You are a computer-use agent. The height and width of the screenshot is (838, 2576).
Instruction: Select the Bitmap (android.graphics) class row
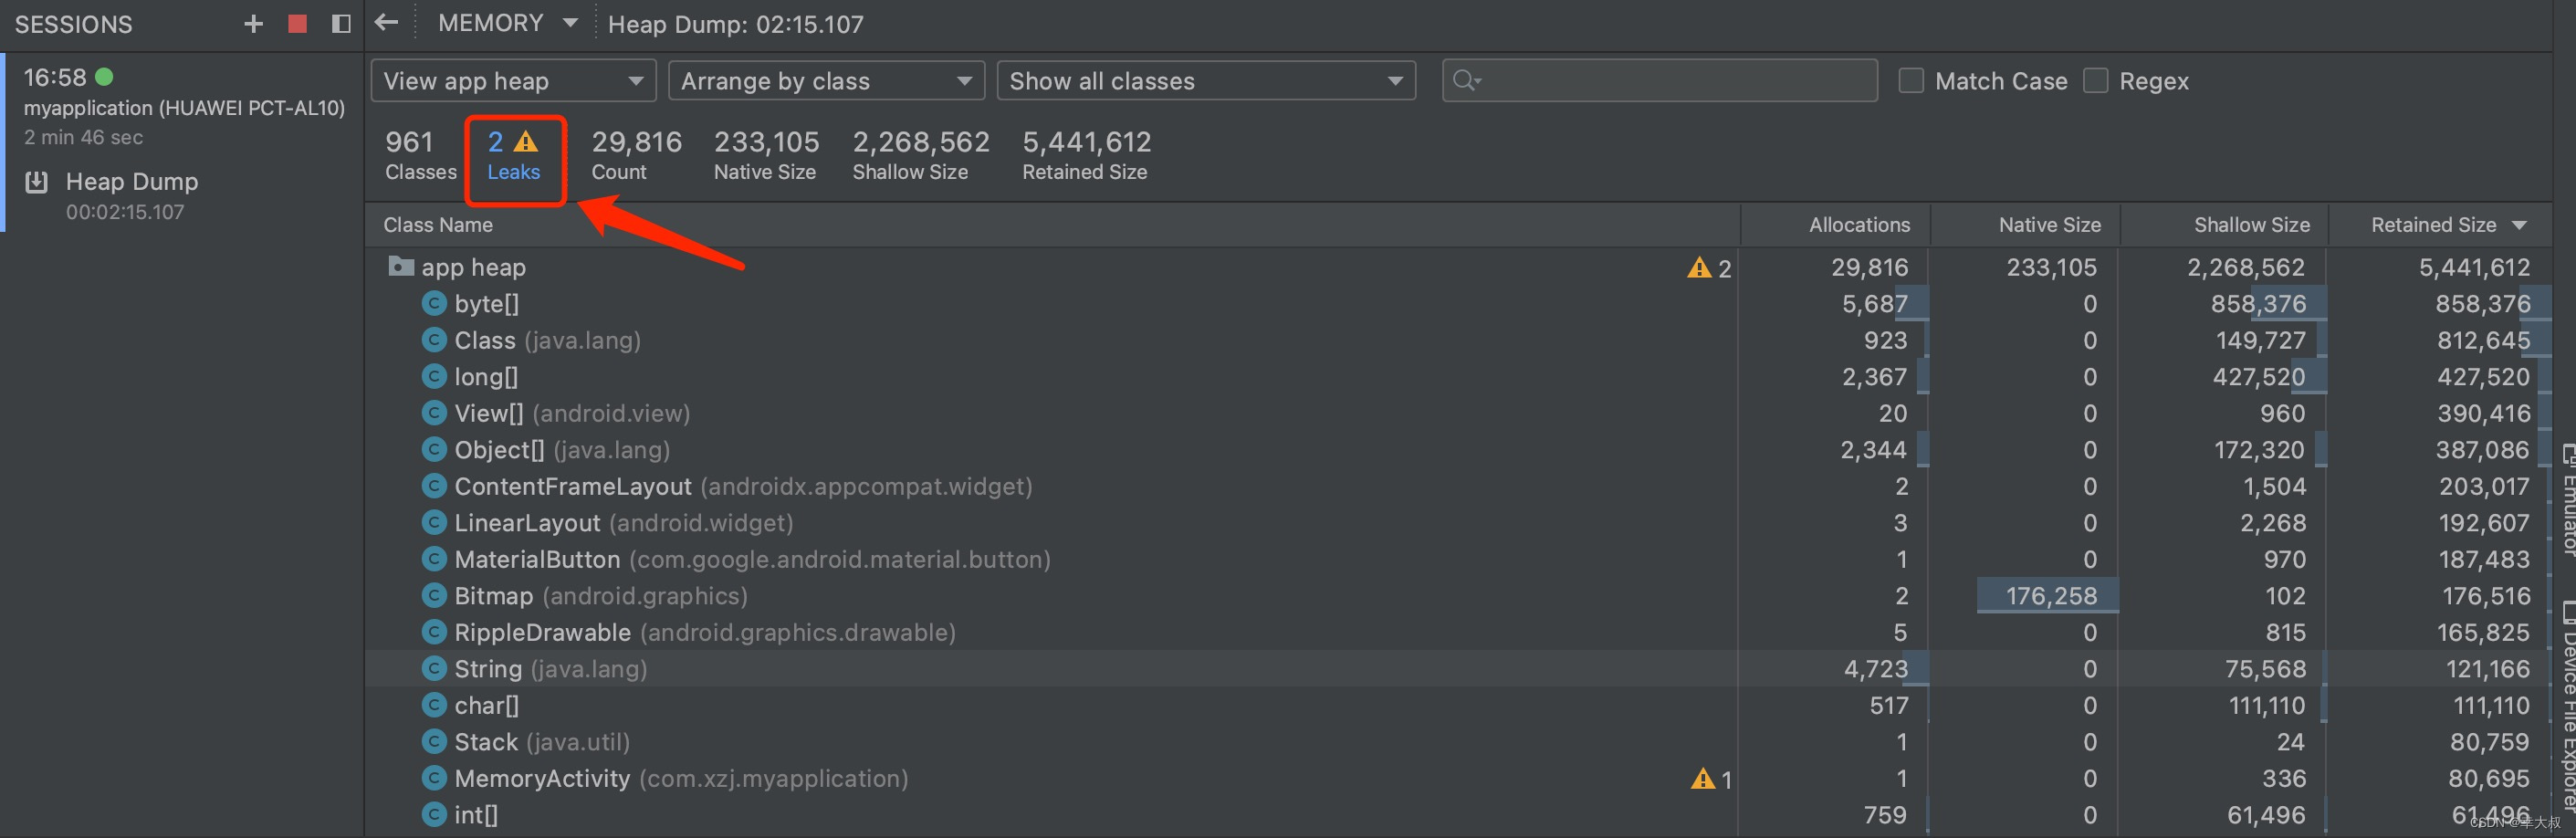[x=1459, y=596]
